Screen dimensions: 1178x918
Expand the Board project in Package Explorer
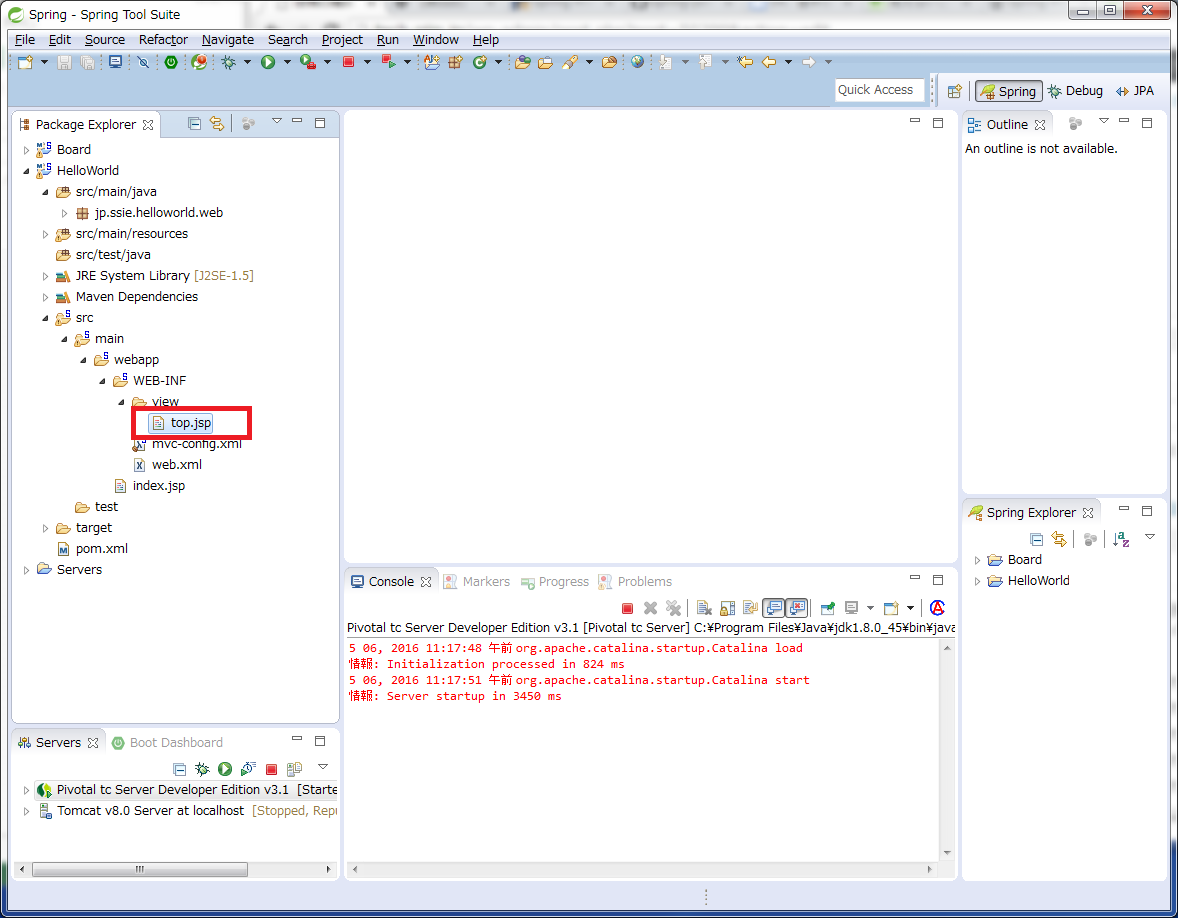pos(27,150)
